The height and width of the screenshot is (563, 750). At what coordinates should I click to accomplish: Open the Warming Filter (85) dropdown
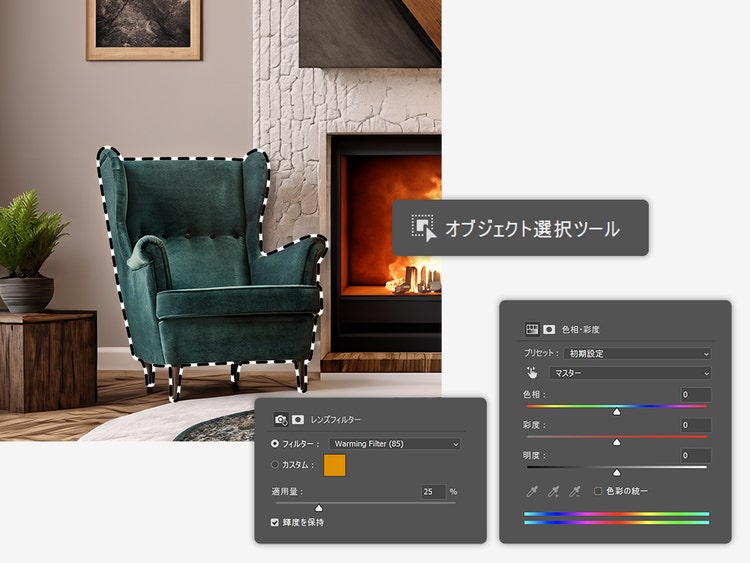point(395,444)
